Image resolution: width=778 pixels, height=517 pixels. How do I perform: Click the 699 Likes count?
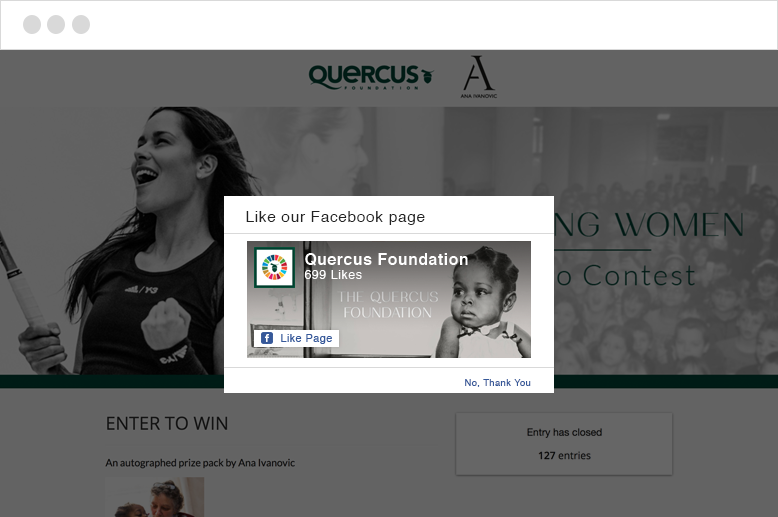pyautogui.click(x=333, y=275)
